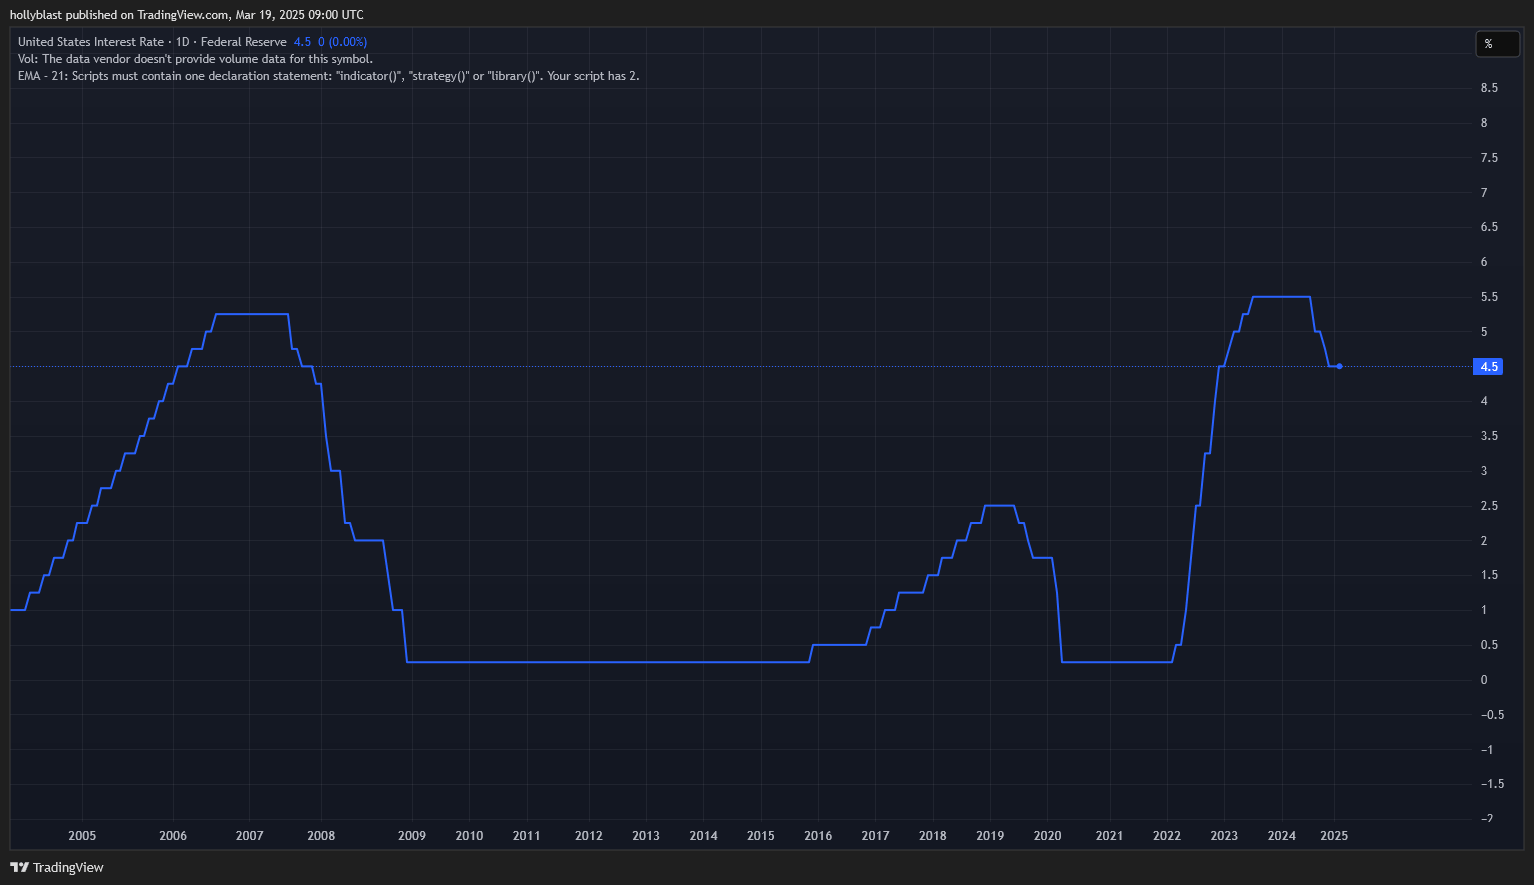Click the 1D interval label in legend
Screen dimensions: 1534x885
183,42
